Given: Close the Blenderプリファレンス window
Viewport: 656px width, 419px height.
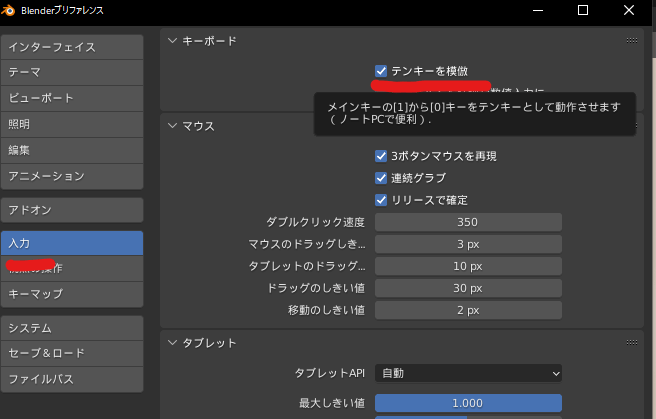Looking at the screenshot, I should coord(629,10).
